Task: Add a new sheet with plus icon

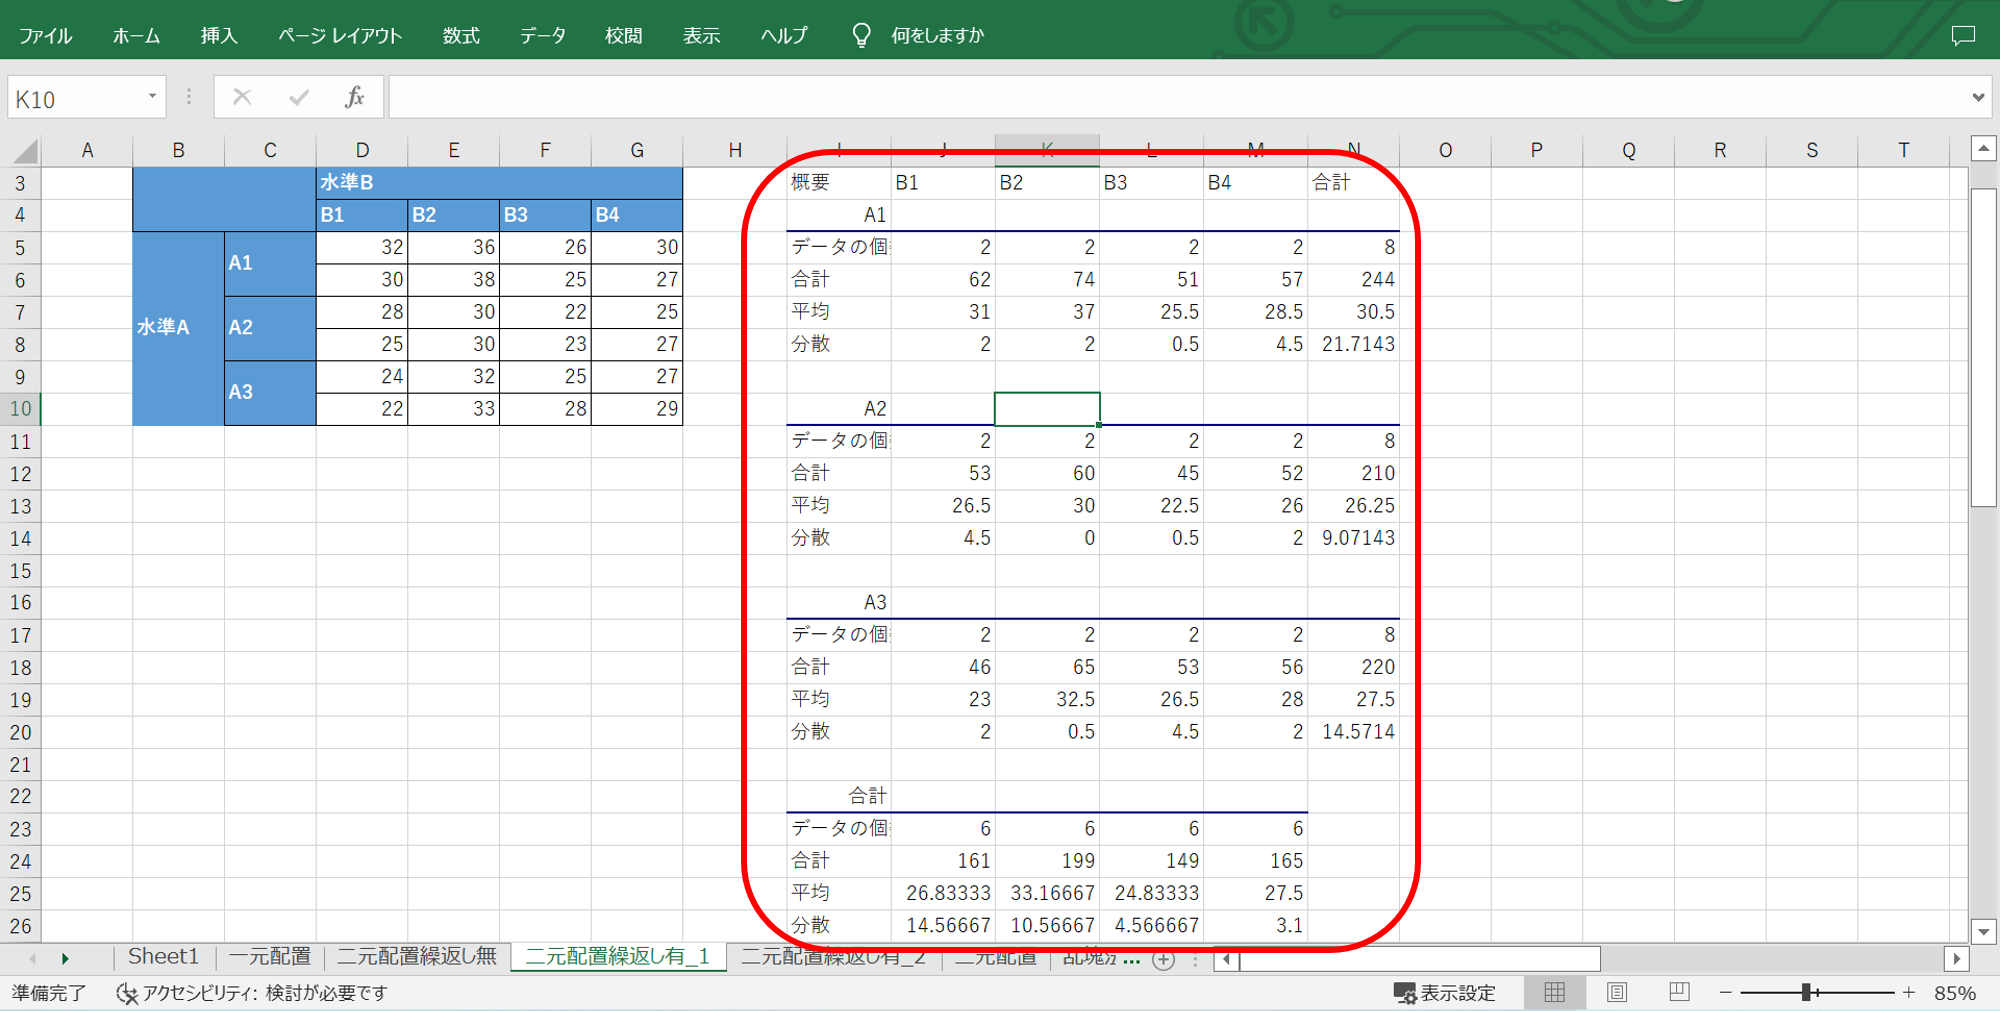Action: [x=1163, y=959]
